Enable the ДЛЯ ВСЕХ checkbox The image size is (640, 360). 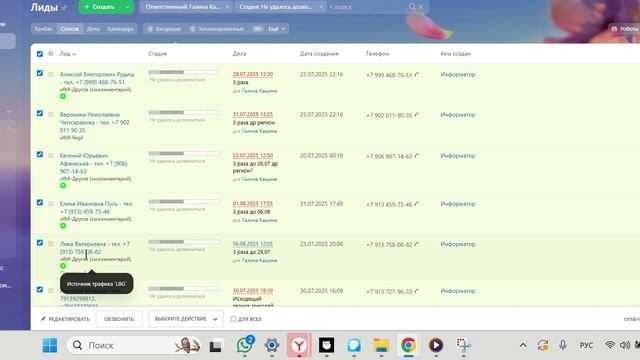coord(233,319)
